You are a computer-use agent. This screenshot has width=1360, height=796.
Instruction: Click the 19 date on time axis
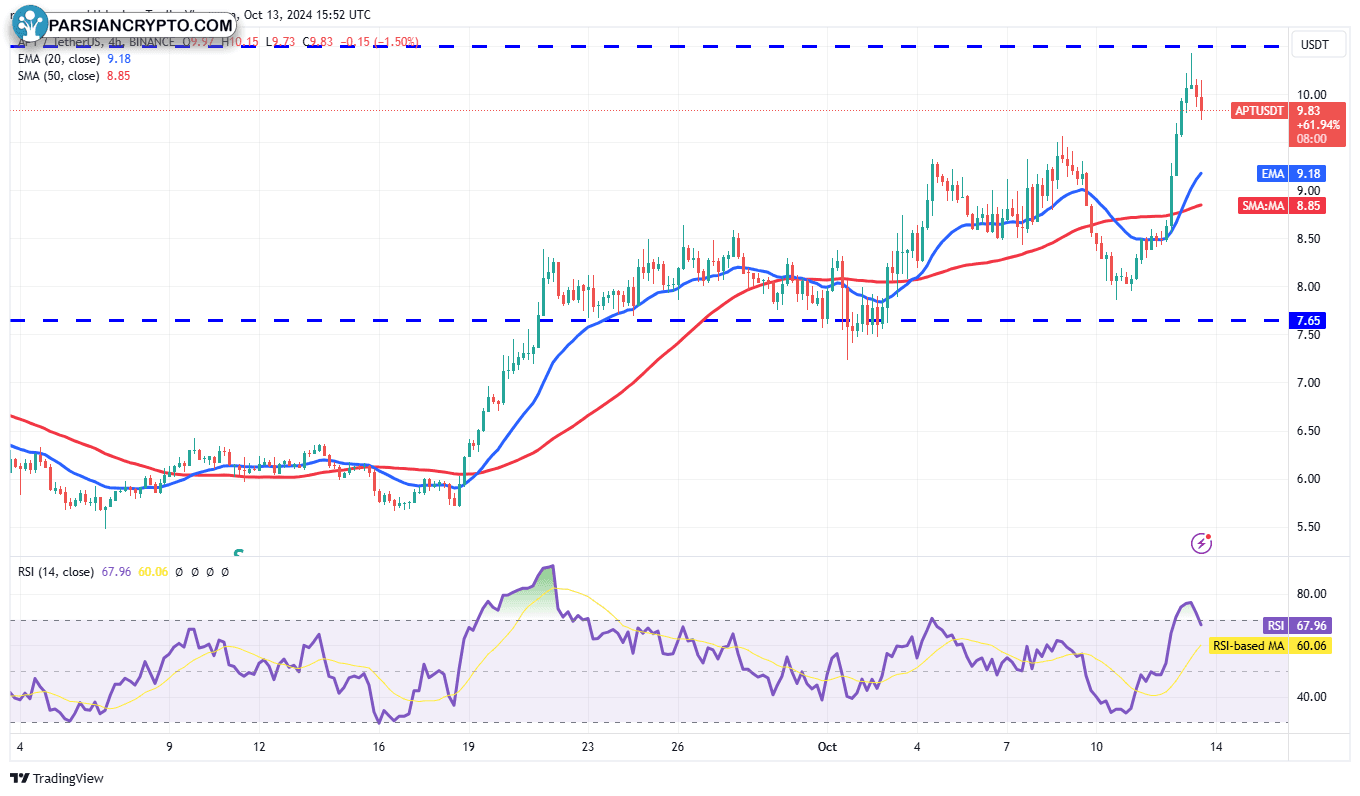tap(469, 747)
